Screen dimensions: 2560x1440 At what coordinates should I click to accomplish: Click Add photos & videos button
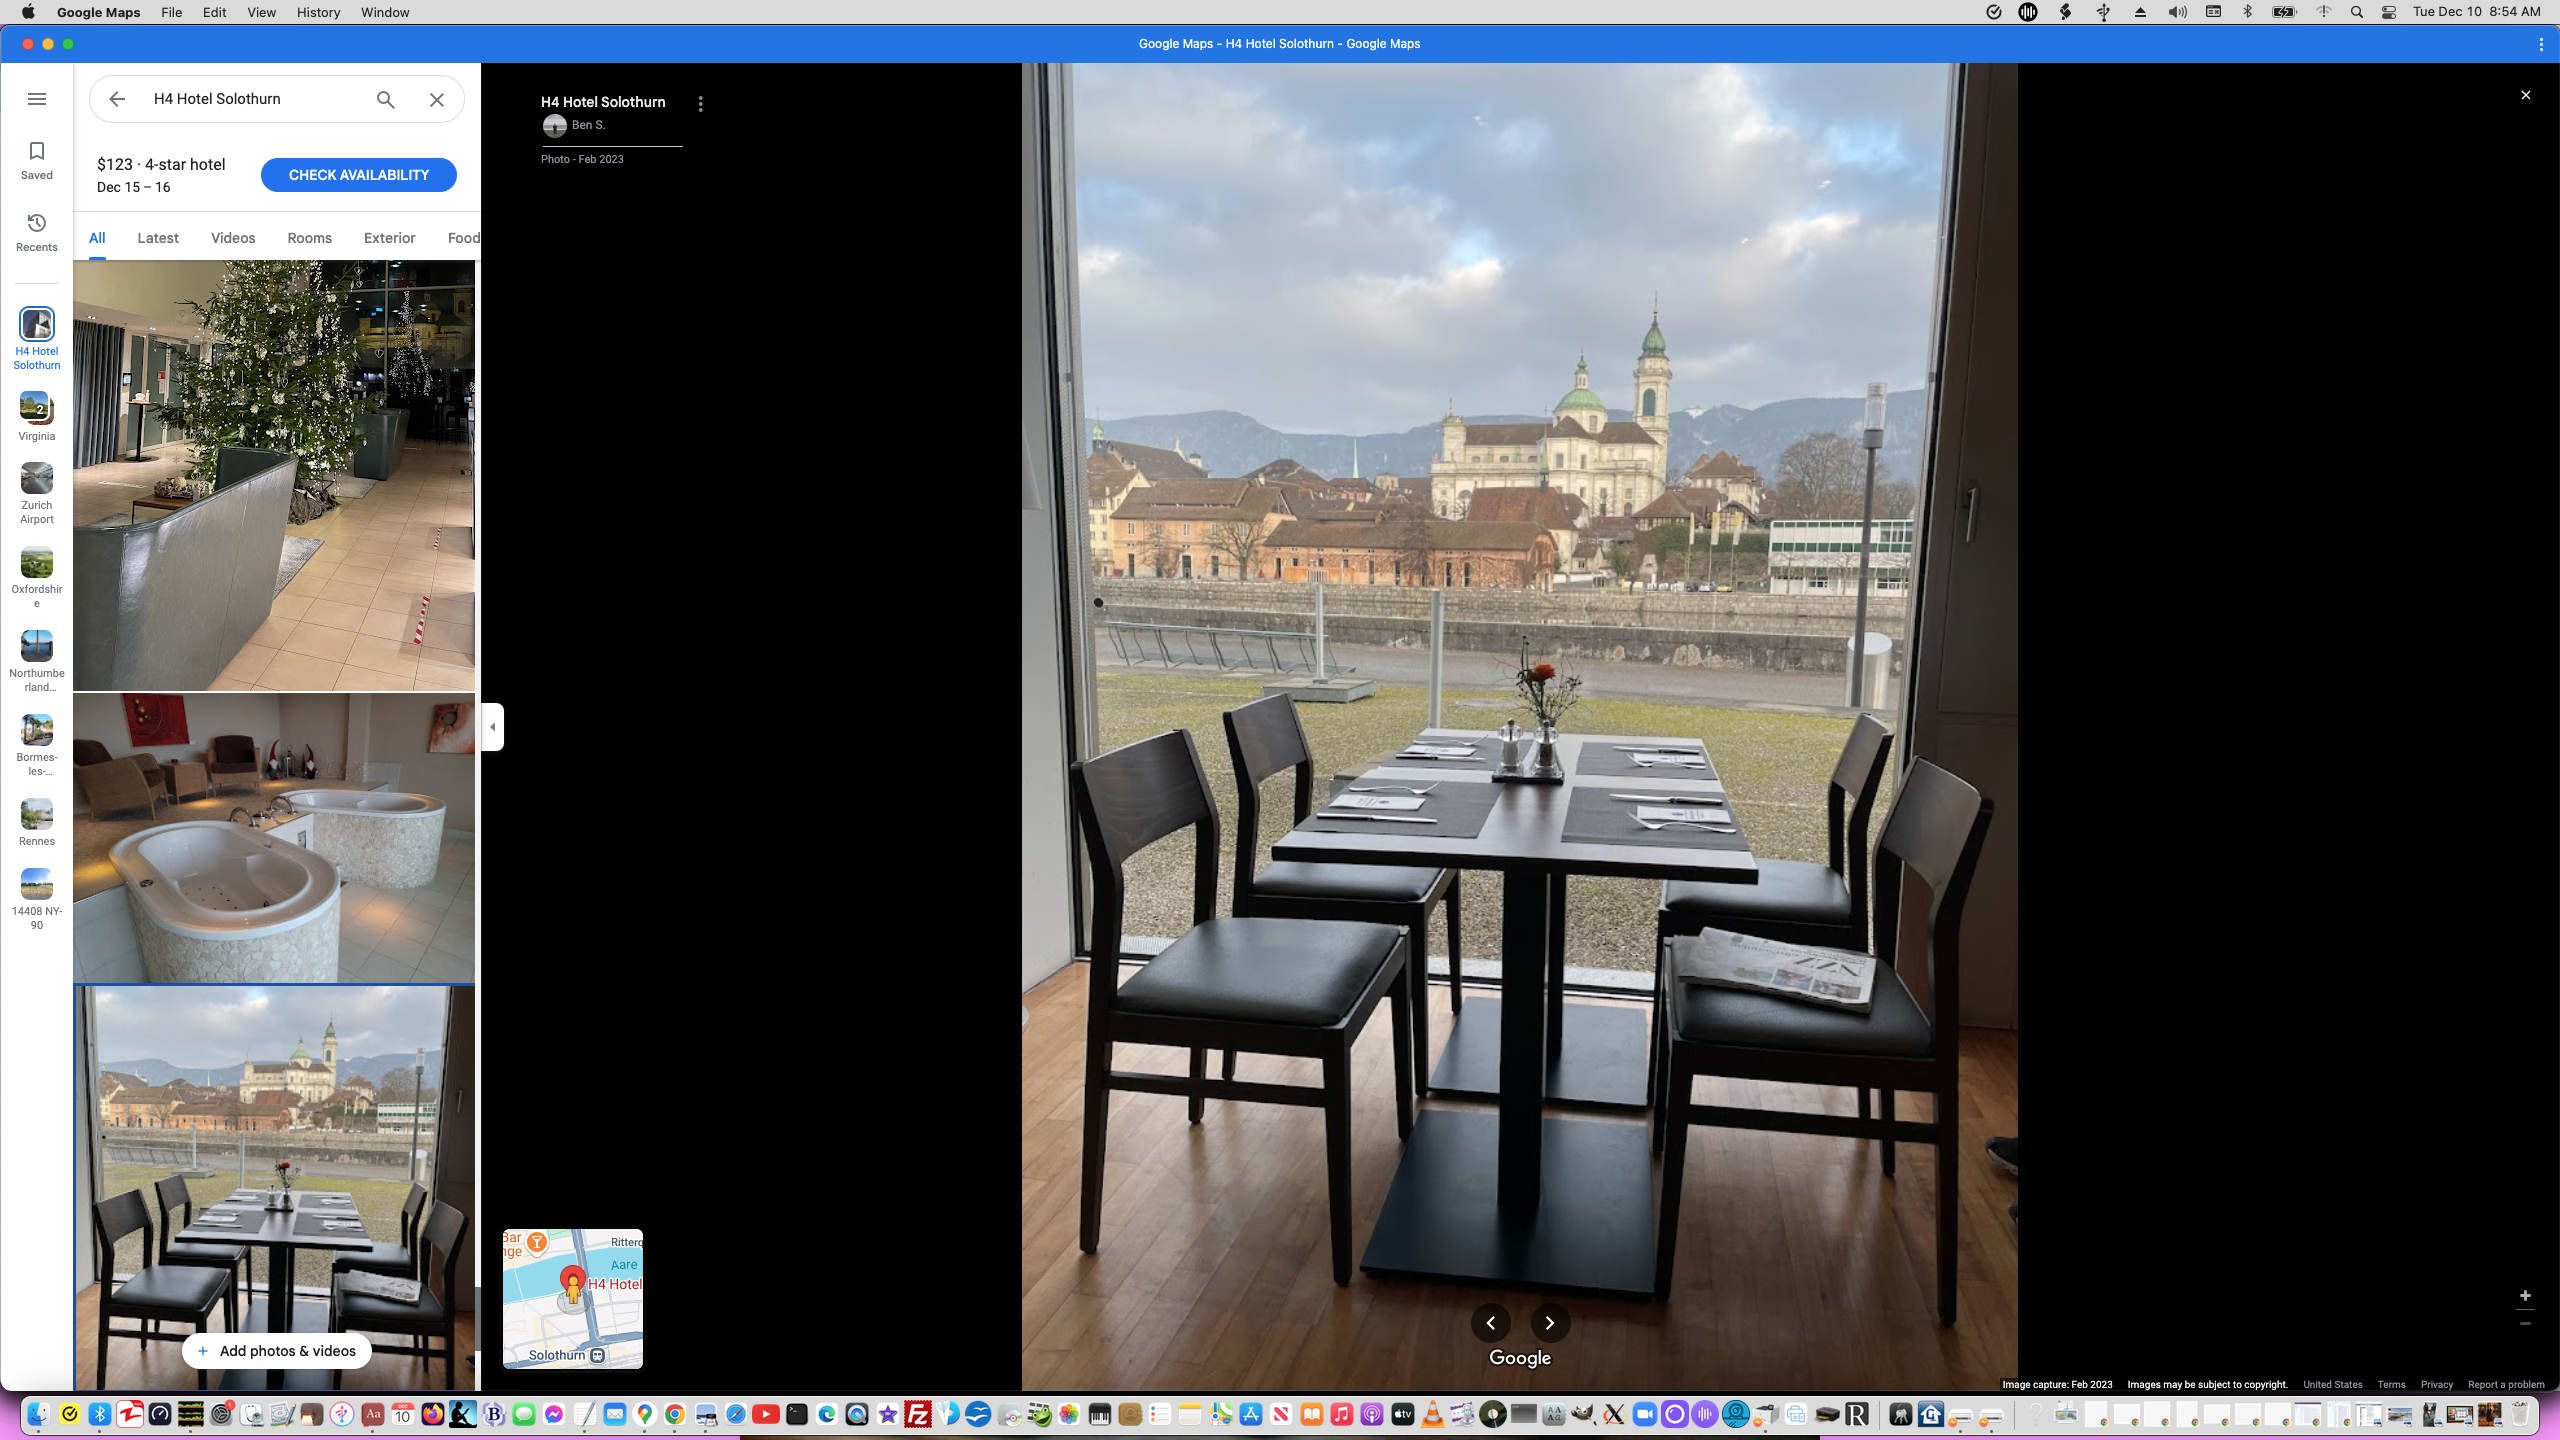coord(277,1351)
